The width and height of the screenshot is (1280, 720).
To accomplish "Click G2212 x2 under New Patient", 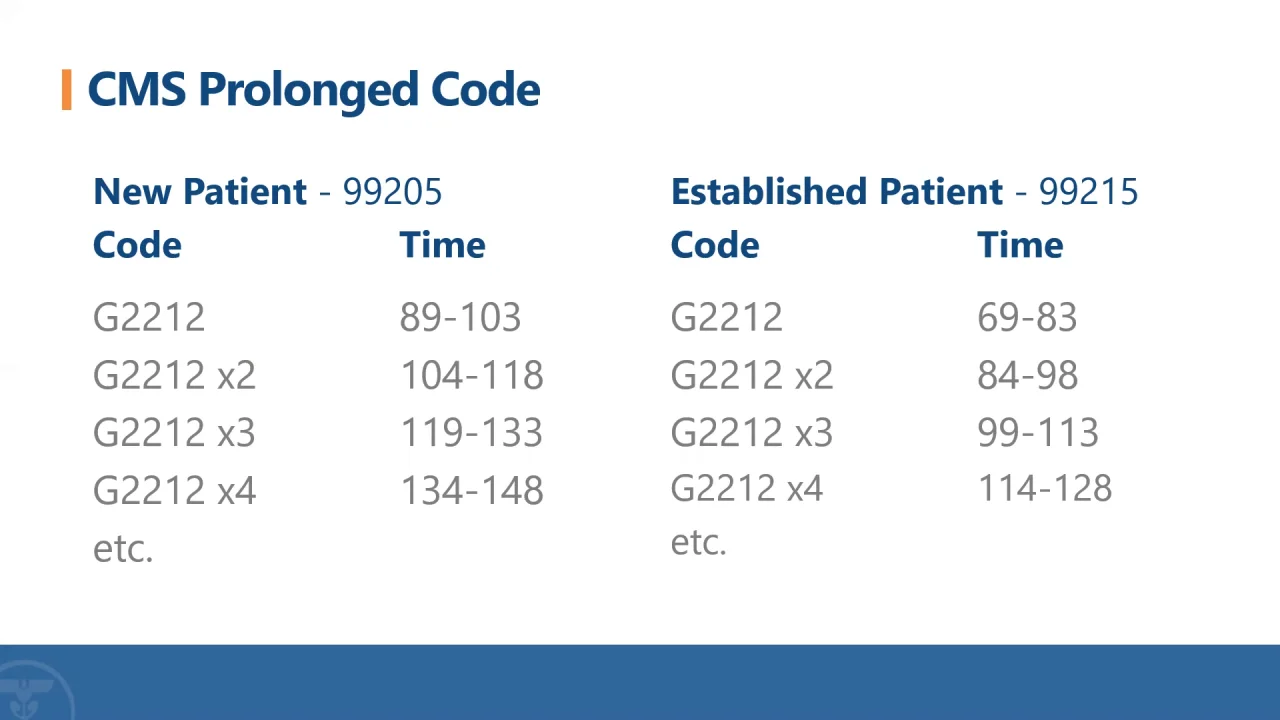I will (x=174, y=376).
